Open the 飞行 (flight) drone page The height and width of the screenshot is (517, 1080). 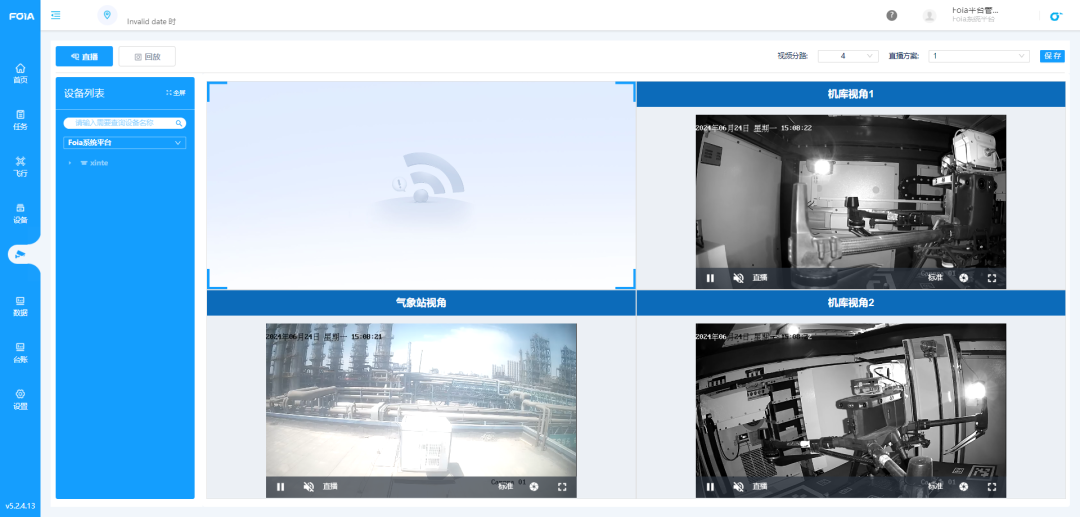20,166
